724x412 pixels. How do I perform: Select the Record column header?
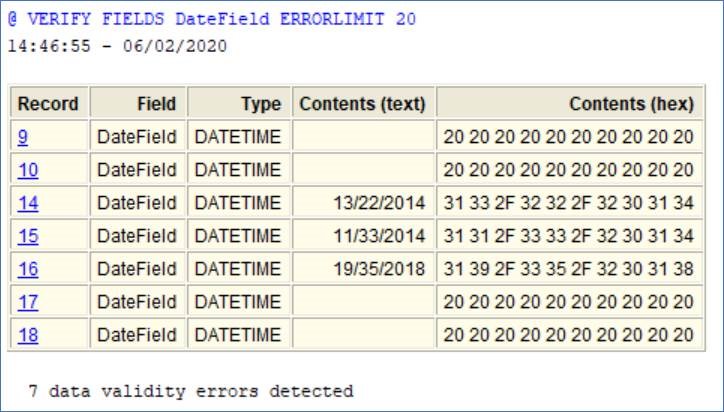49,103
